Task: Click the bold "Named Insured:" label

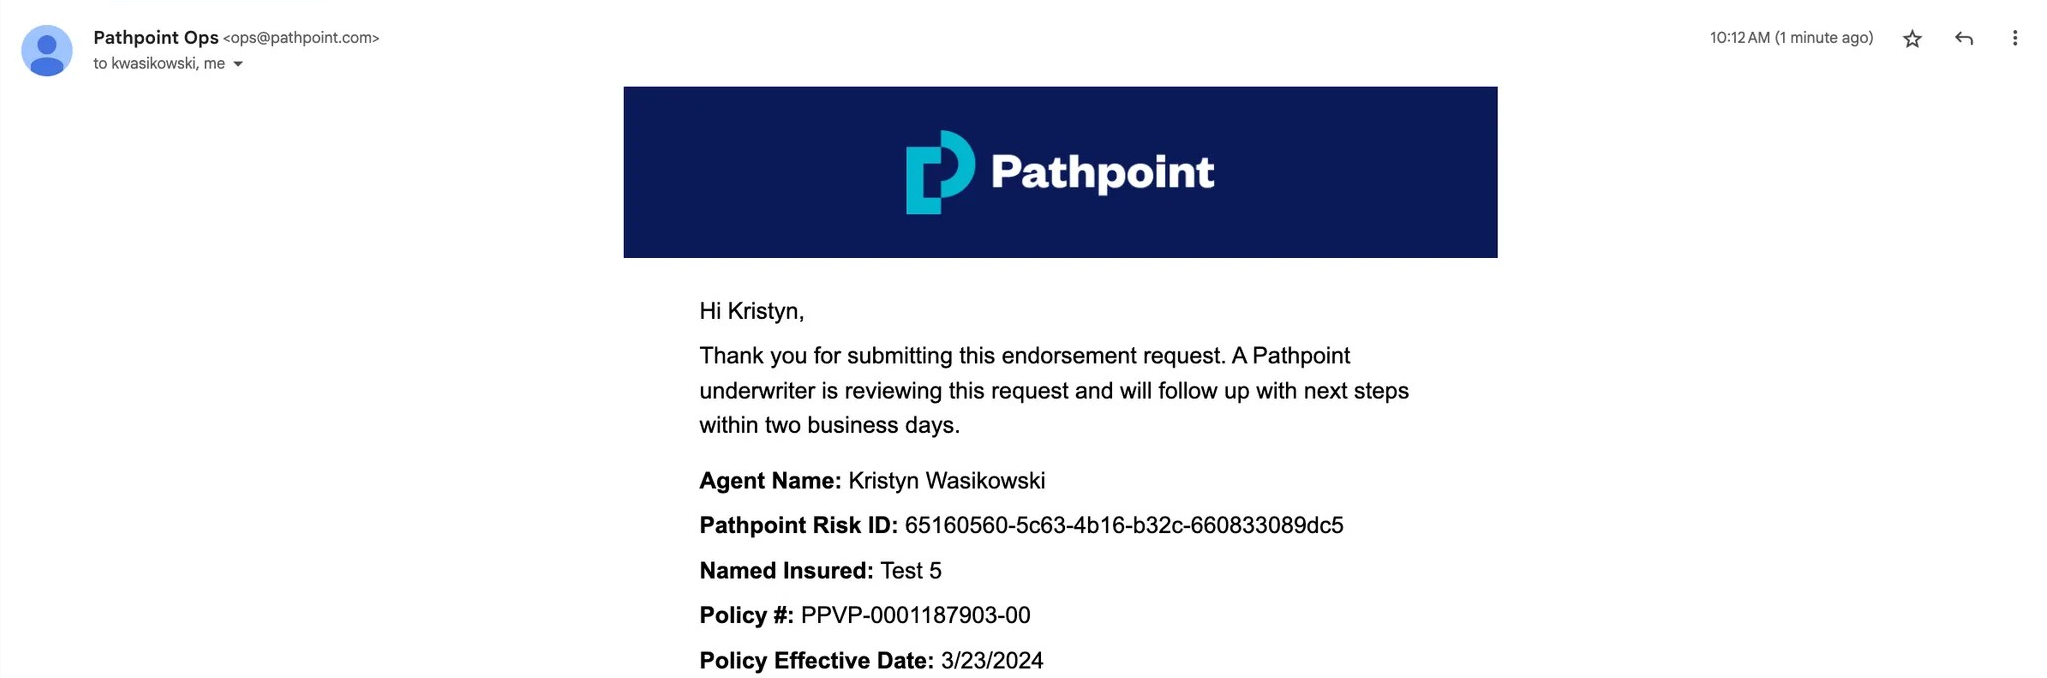Action: tap(786, 571)
